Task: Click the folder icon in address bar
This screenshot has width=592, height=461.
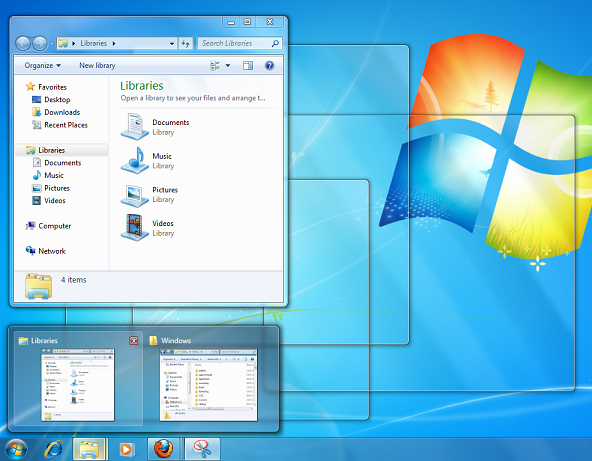Action: pos(63,43)
